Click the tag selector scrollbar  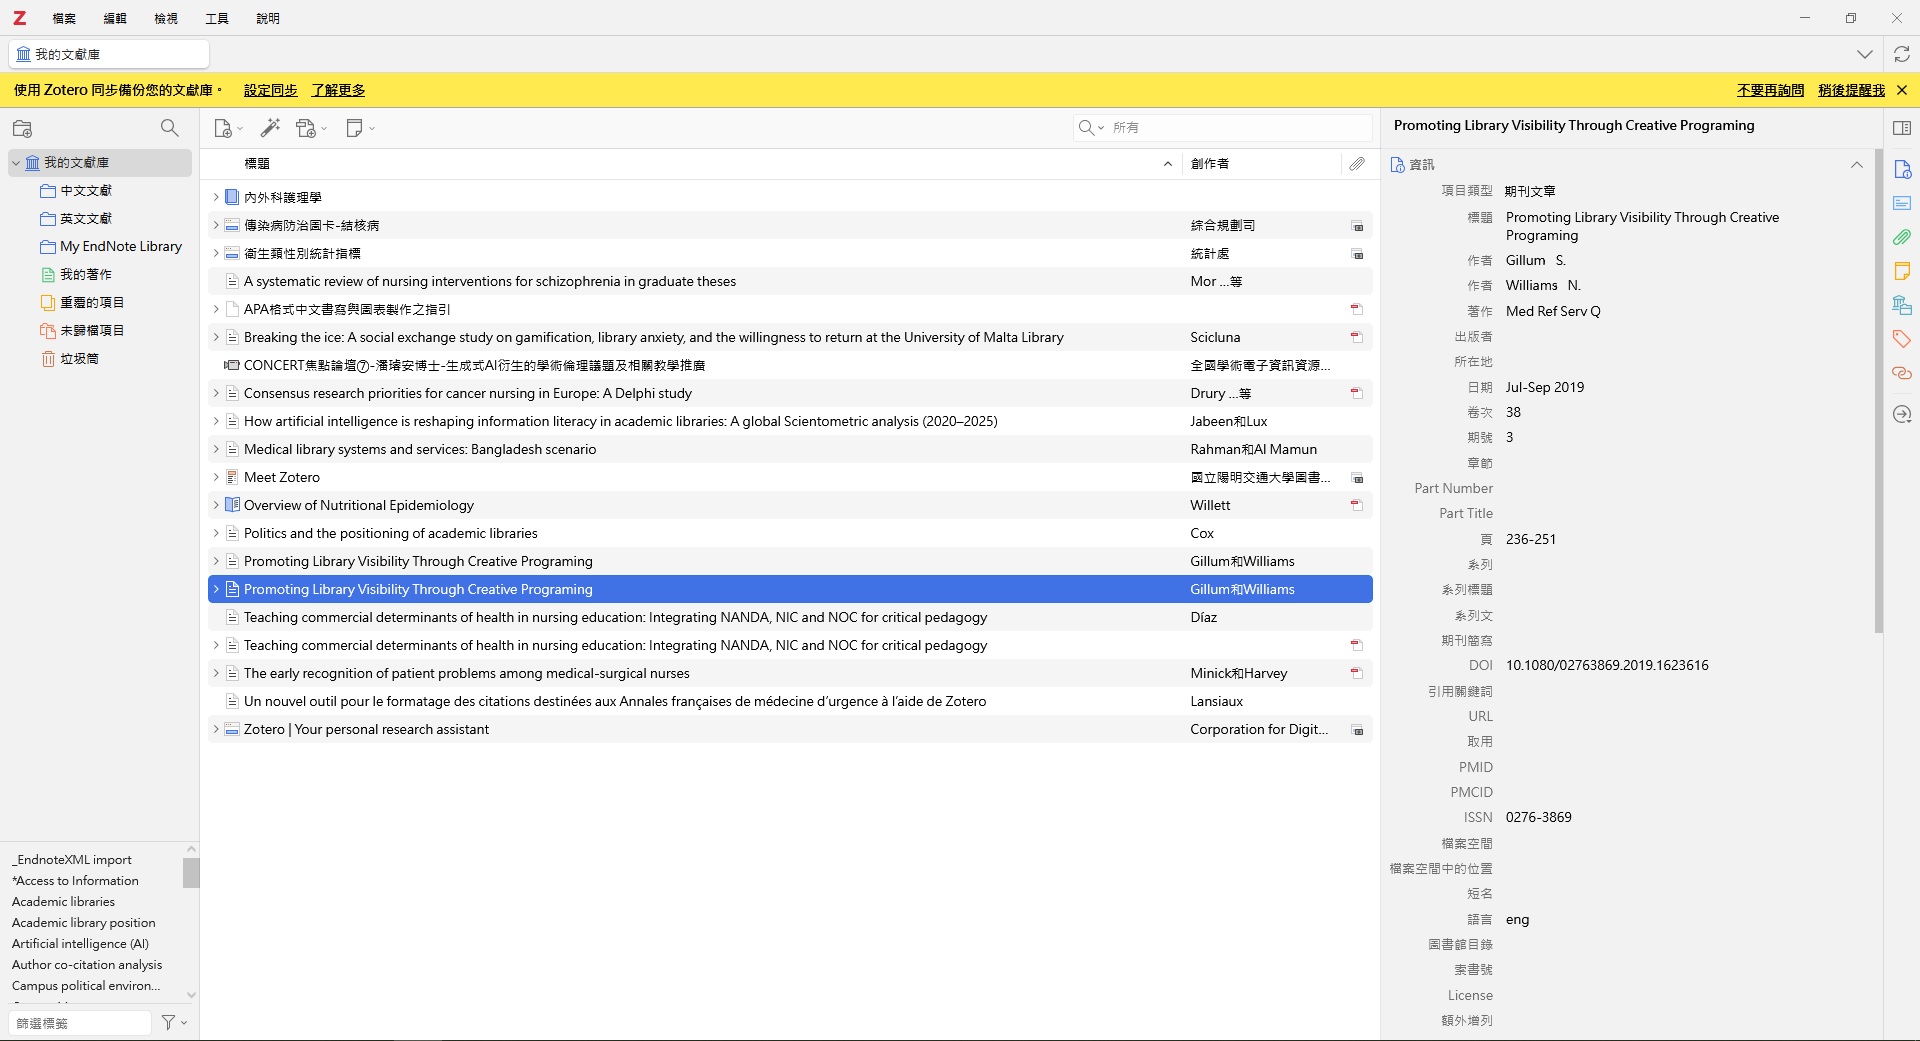[x=191, y=872]
